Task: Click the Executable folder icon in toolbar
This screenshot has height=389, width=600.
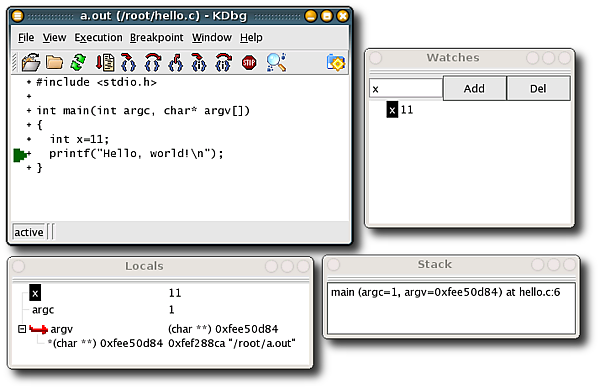Action: 54,62
